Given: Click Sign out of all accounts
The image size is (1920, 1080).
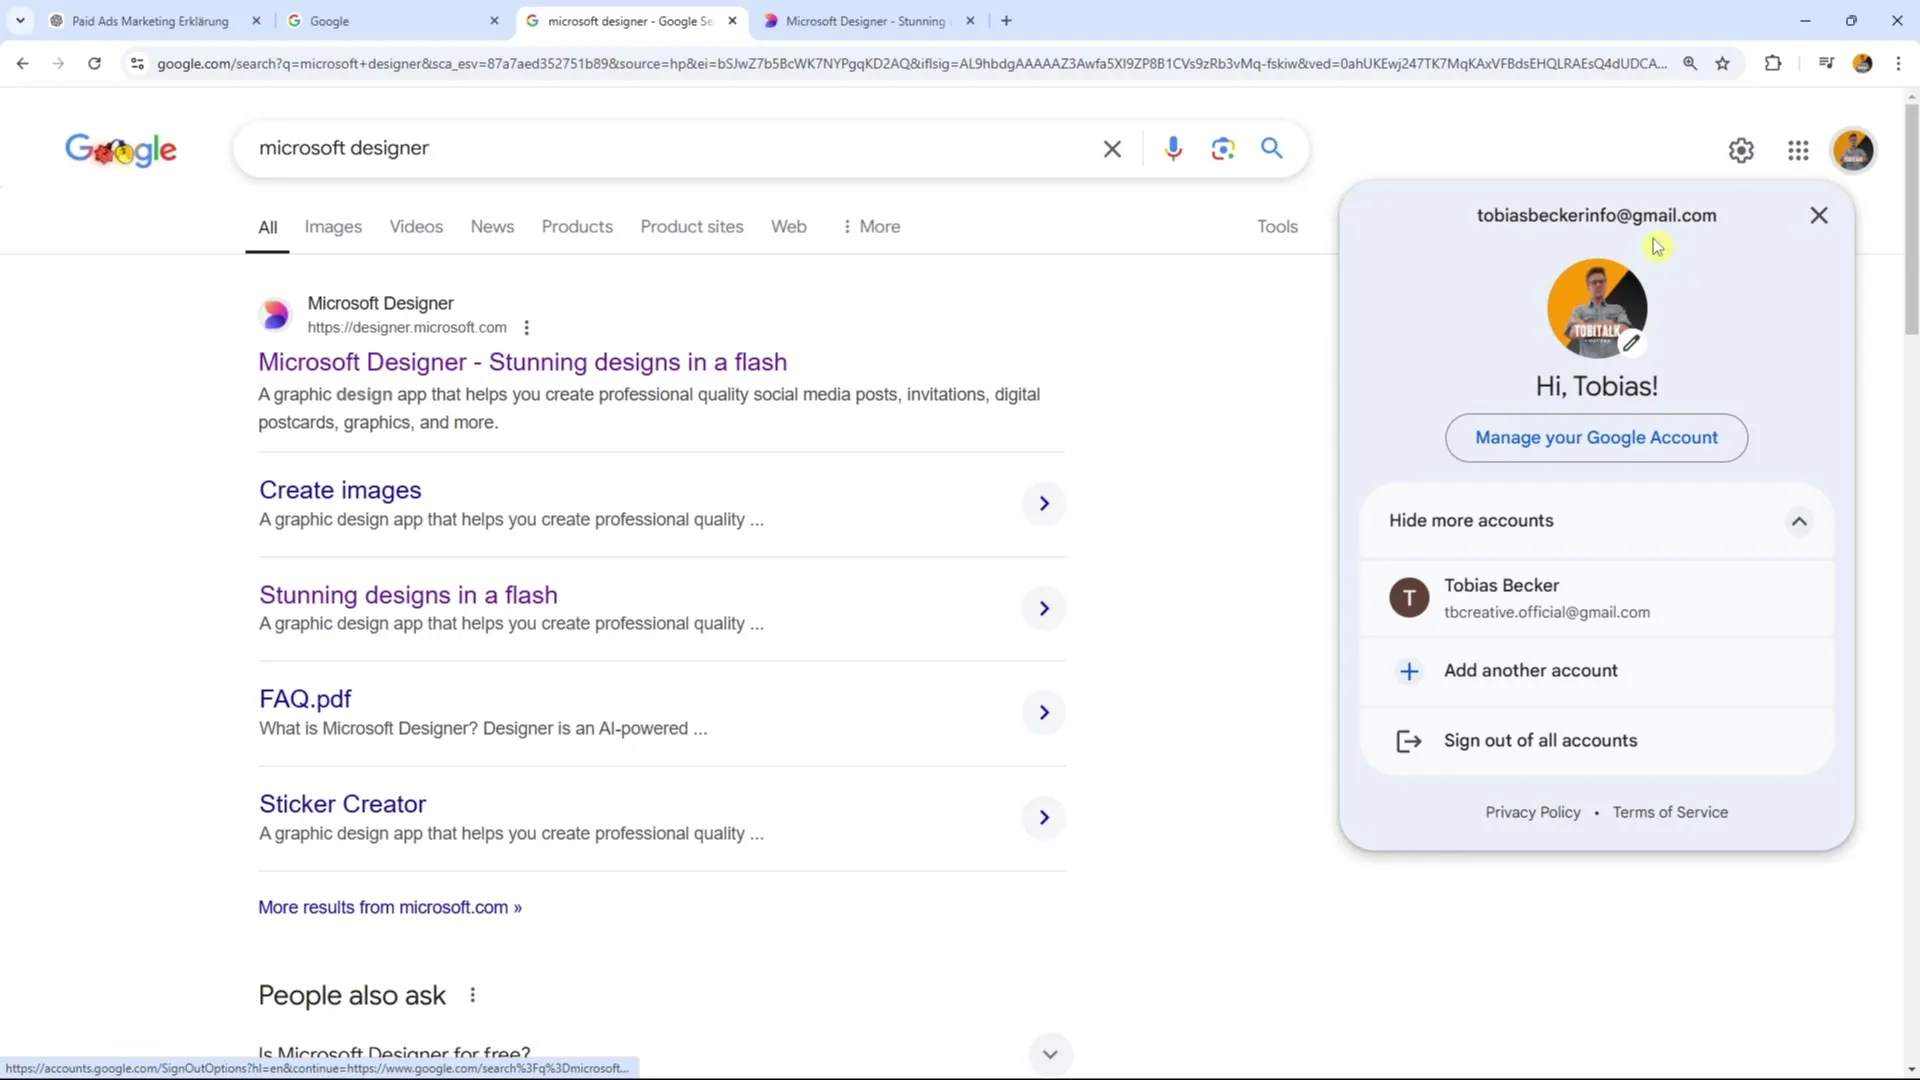Looking at the screenshot, I should tap(1596, 741).
